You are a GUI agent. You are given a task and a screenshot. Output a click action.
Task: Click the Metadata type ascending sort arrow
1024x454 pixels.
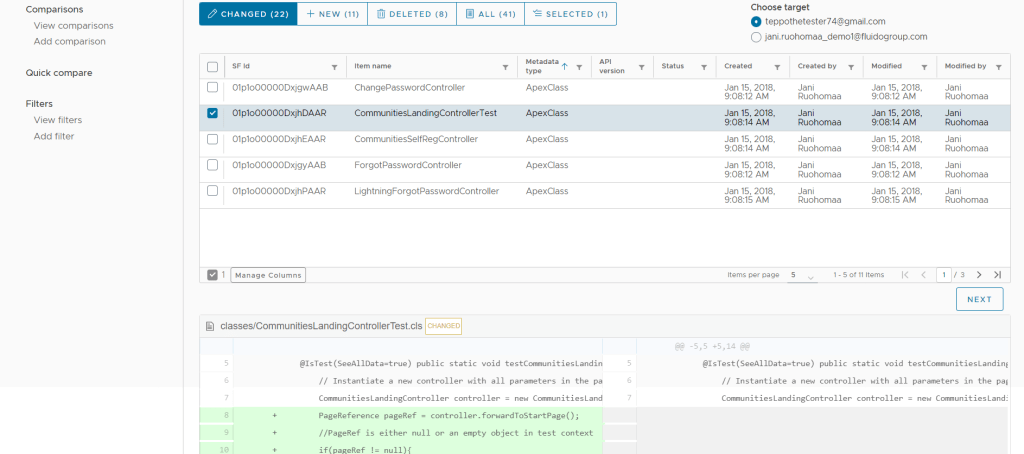coord(565,67)
